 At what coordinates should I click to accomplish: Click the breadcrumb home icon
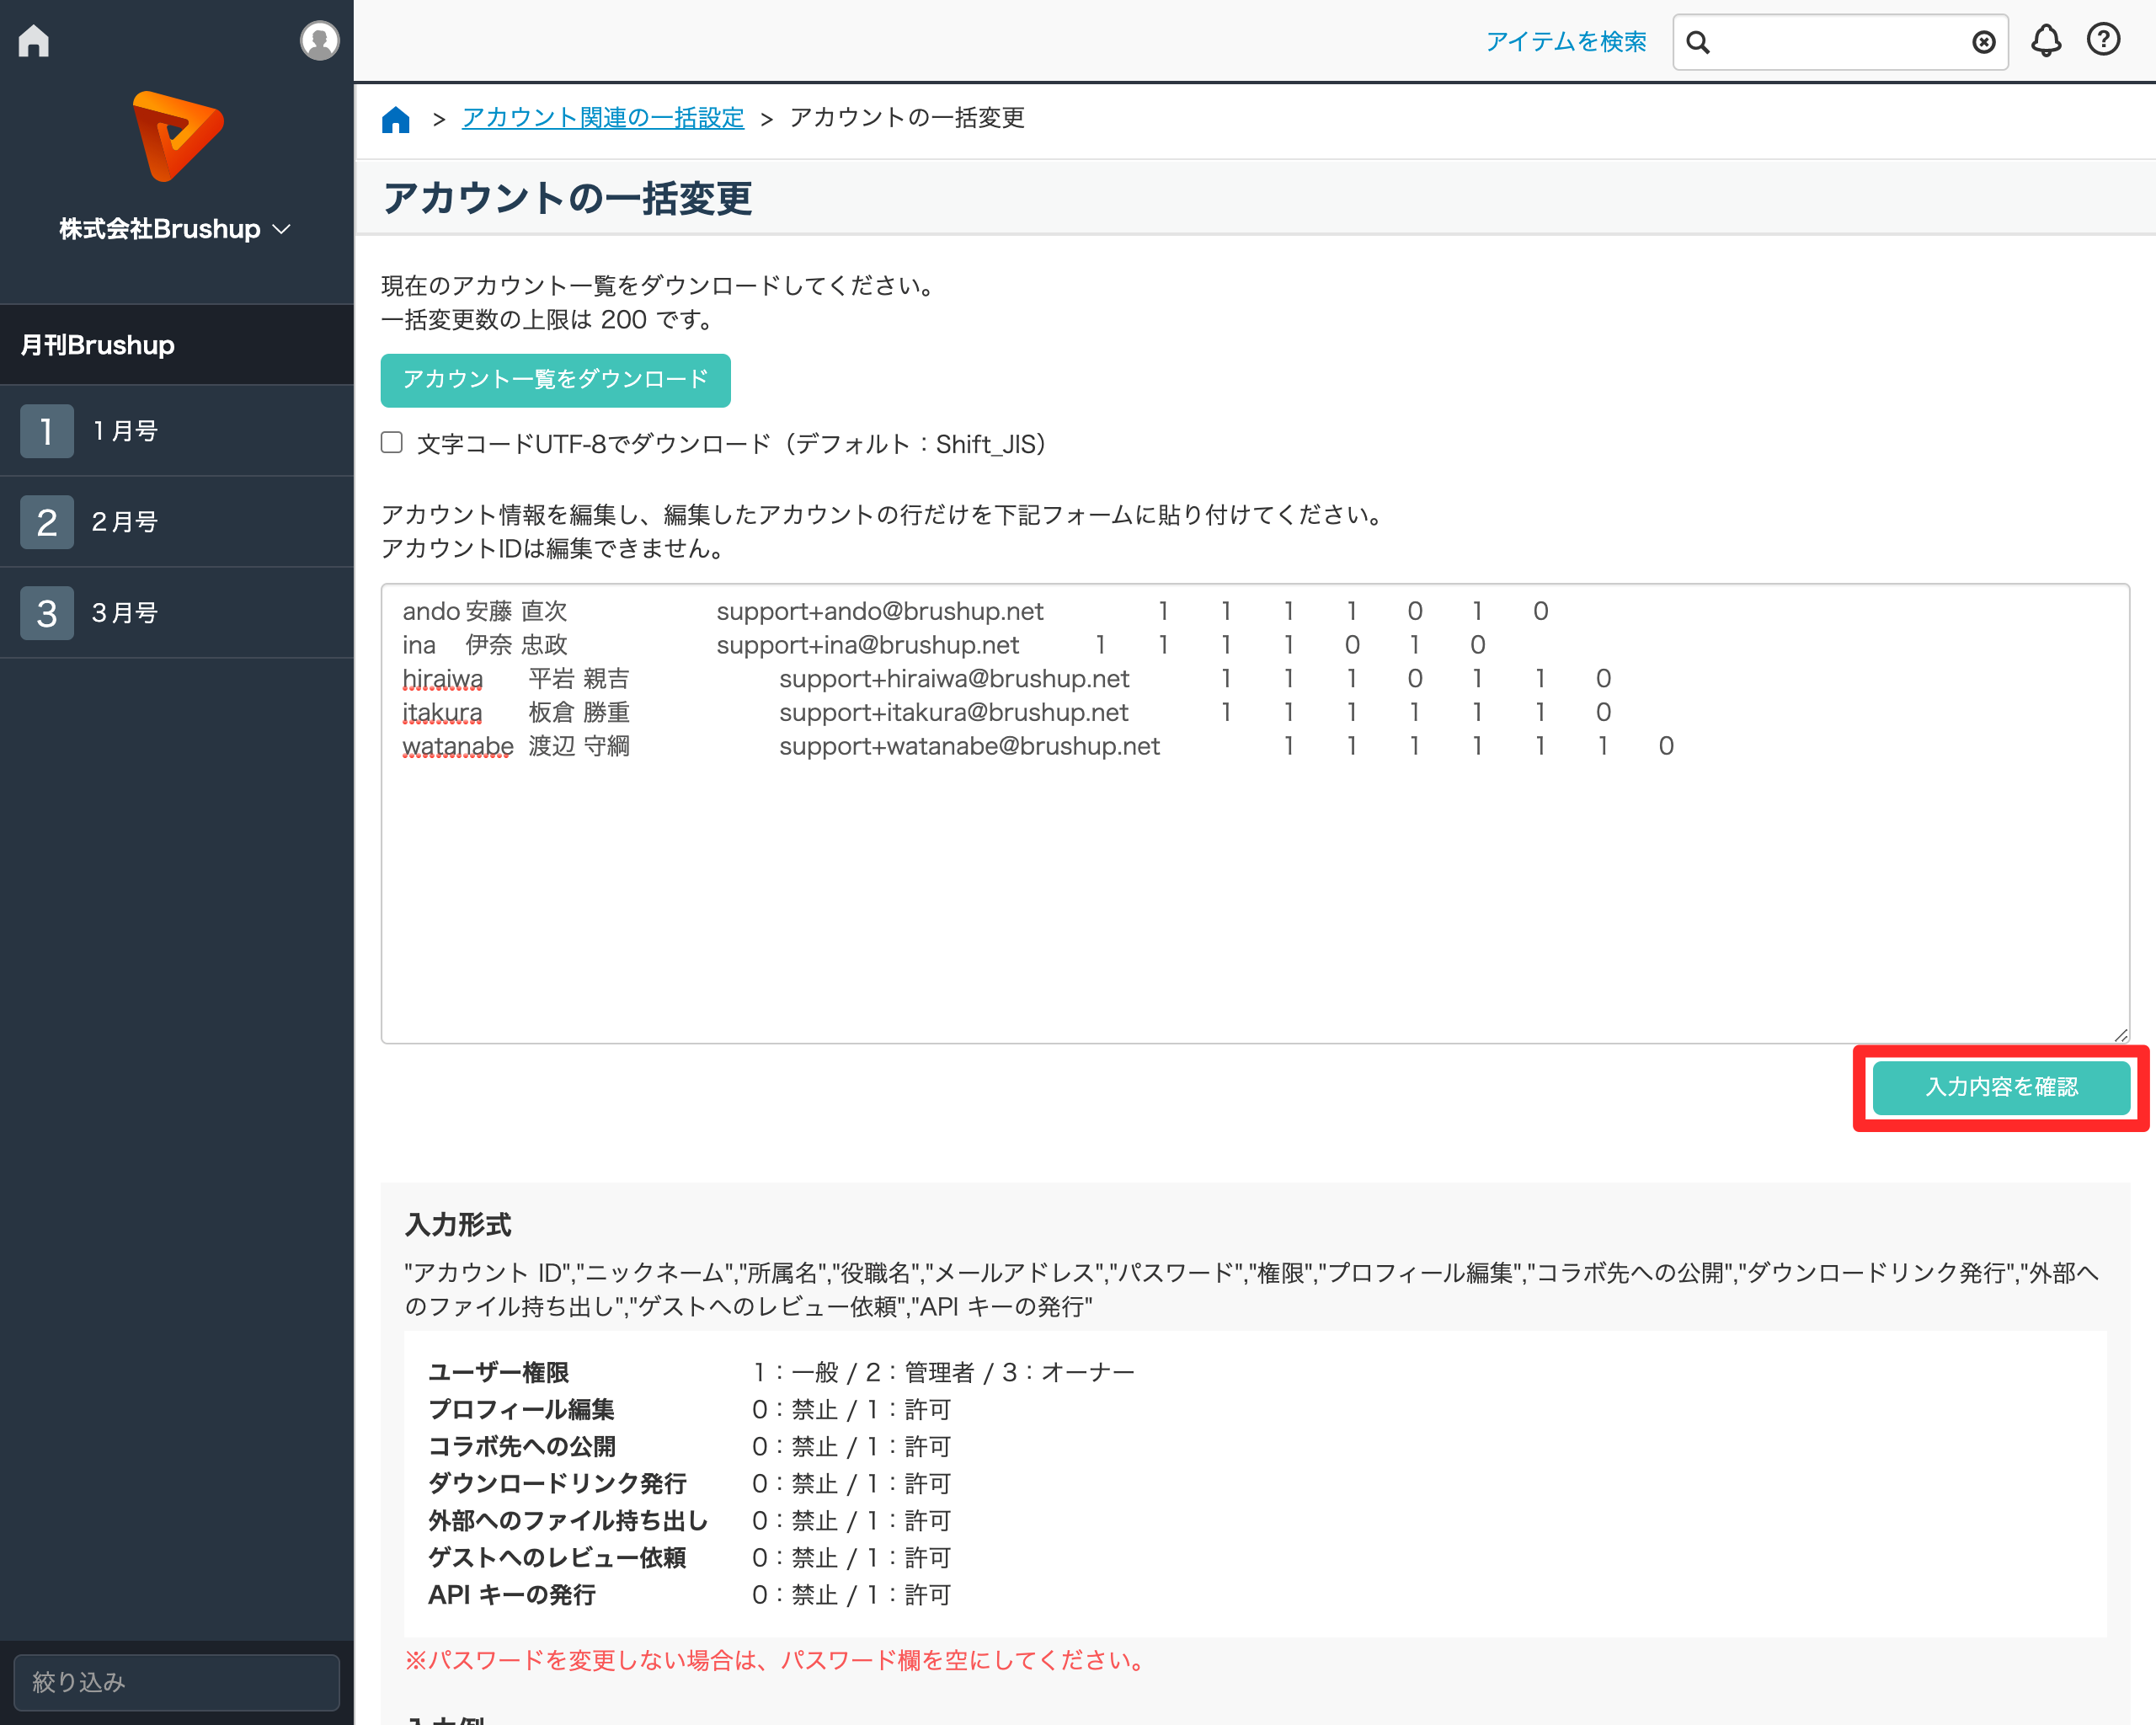396,119
